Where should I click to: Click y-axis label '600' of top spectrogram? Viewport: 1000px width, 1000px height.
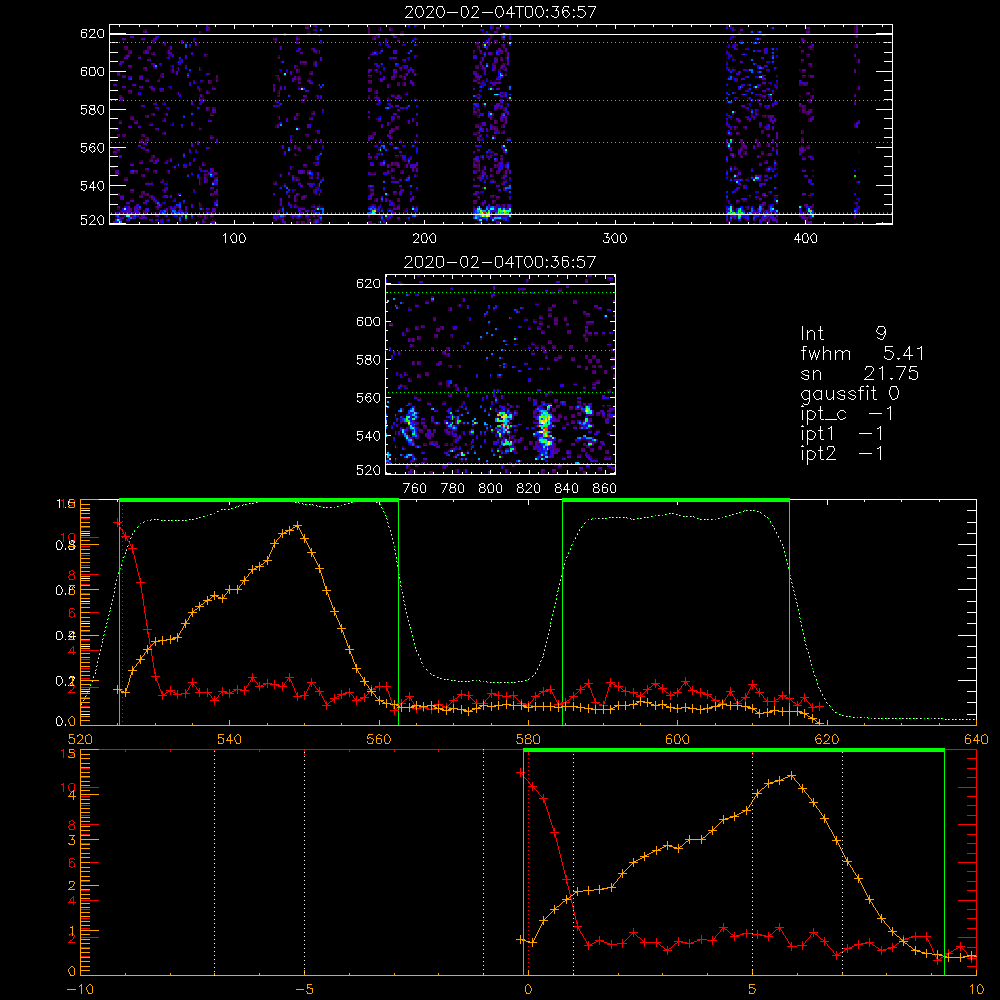coord(92,71)
